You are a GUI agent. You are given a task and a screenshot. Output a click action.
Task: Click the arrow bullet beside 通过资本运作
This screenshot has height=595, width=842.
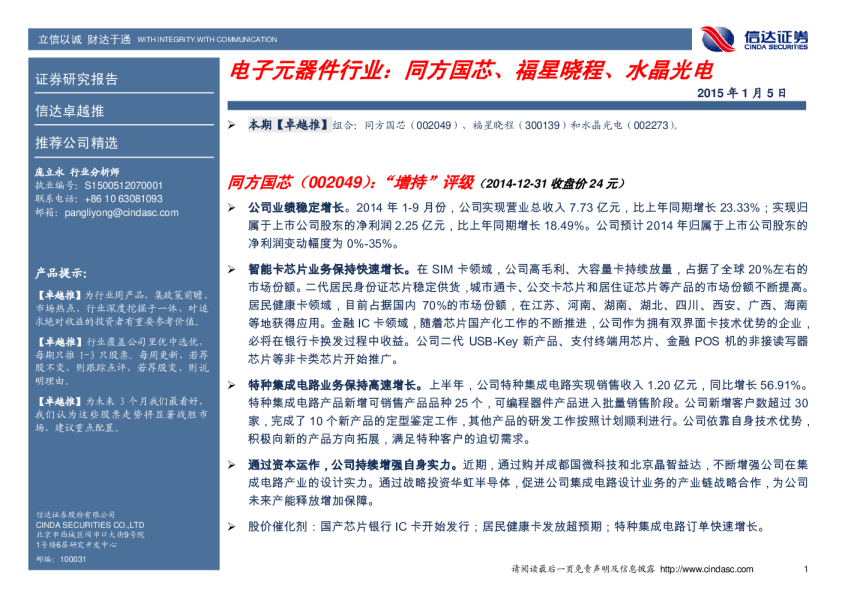232,465
